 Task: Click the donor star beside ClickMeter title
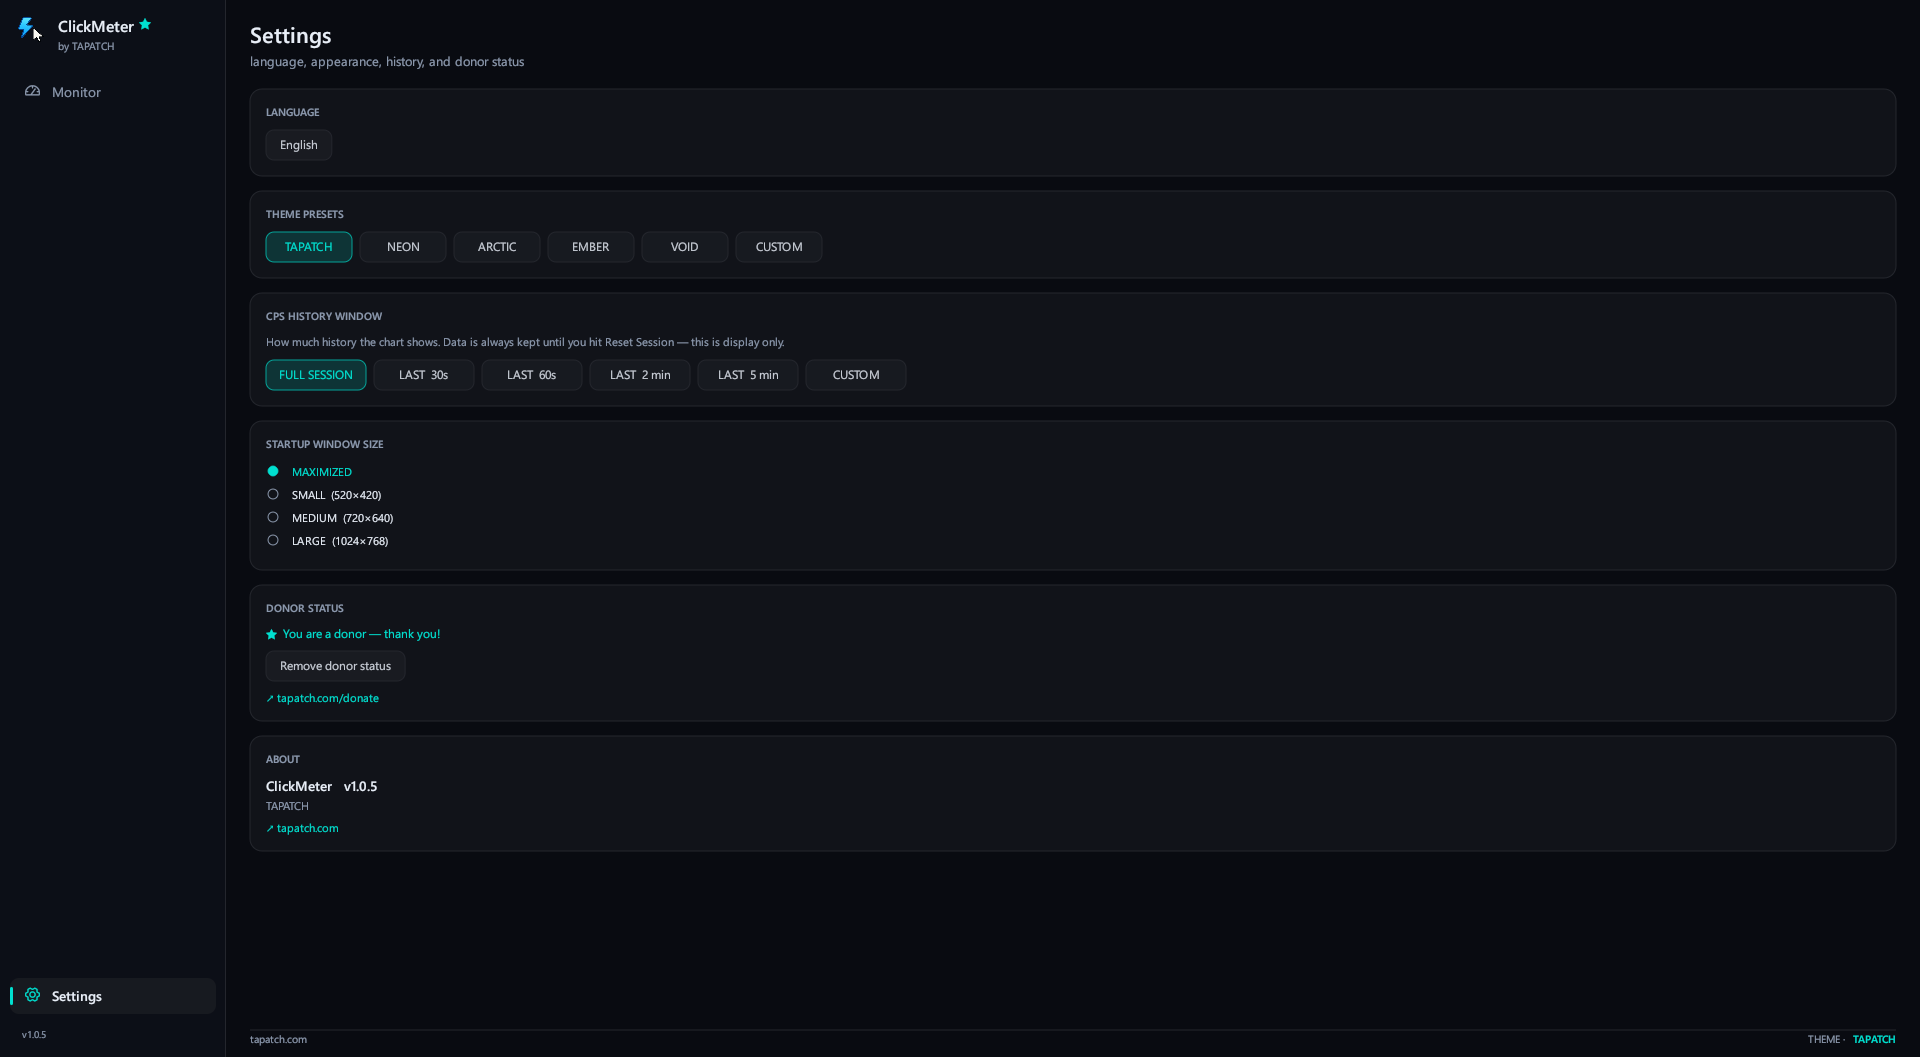point(145,24)
